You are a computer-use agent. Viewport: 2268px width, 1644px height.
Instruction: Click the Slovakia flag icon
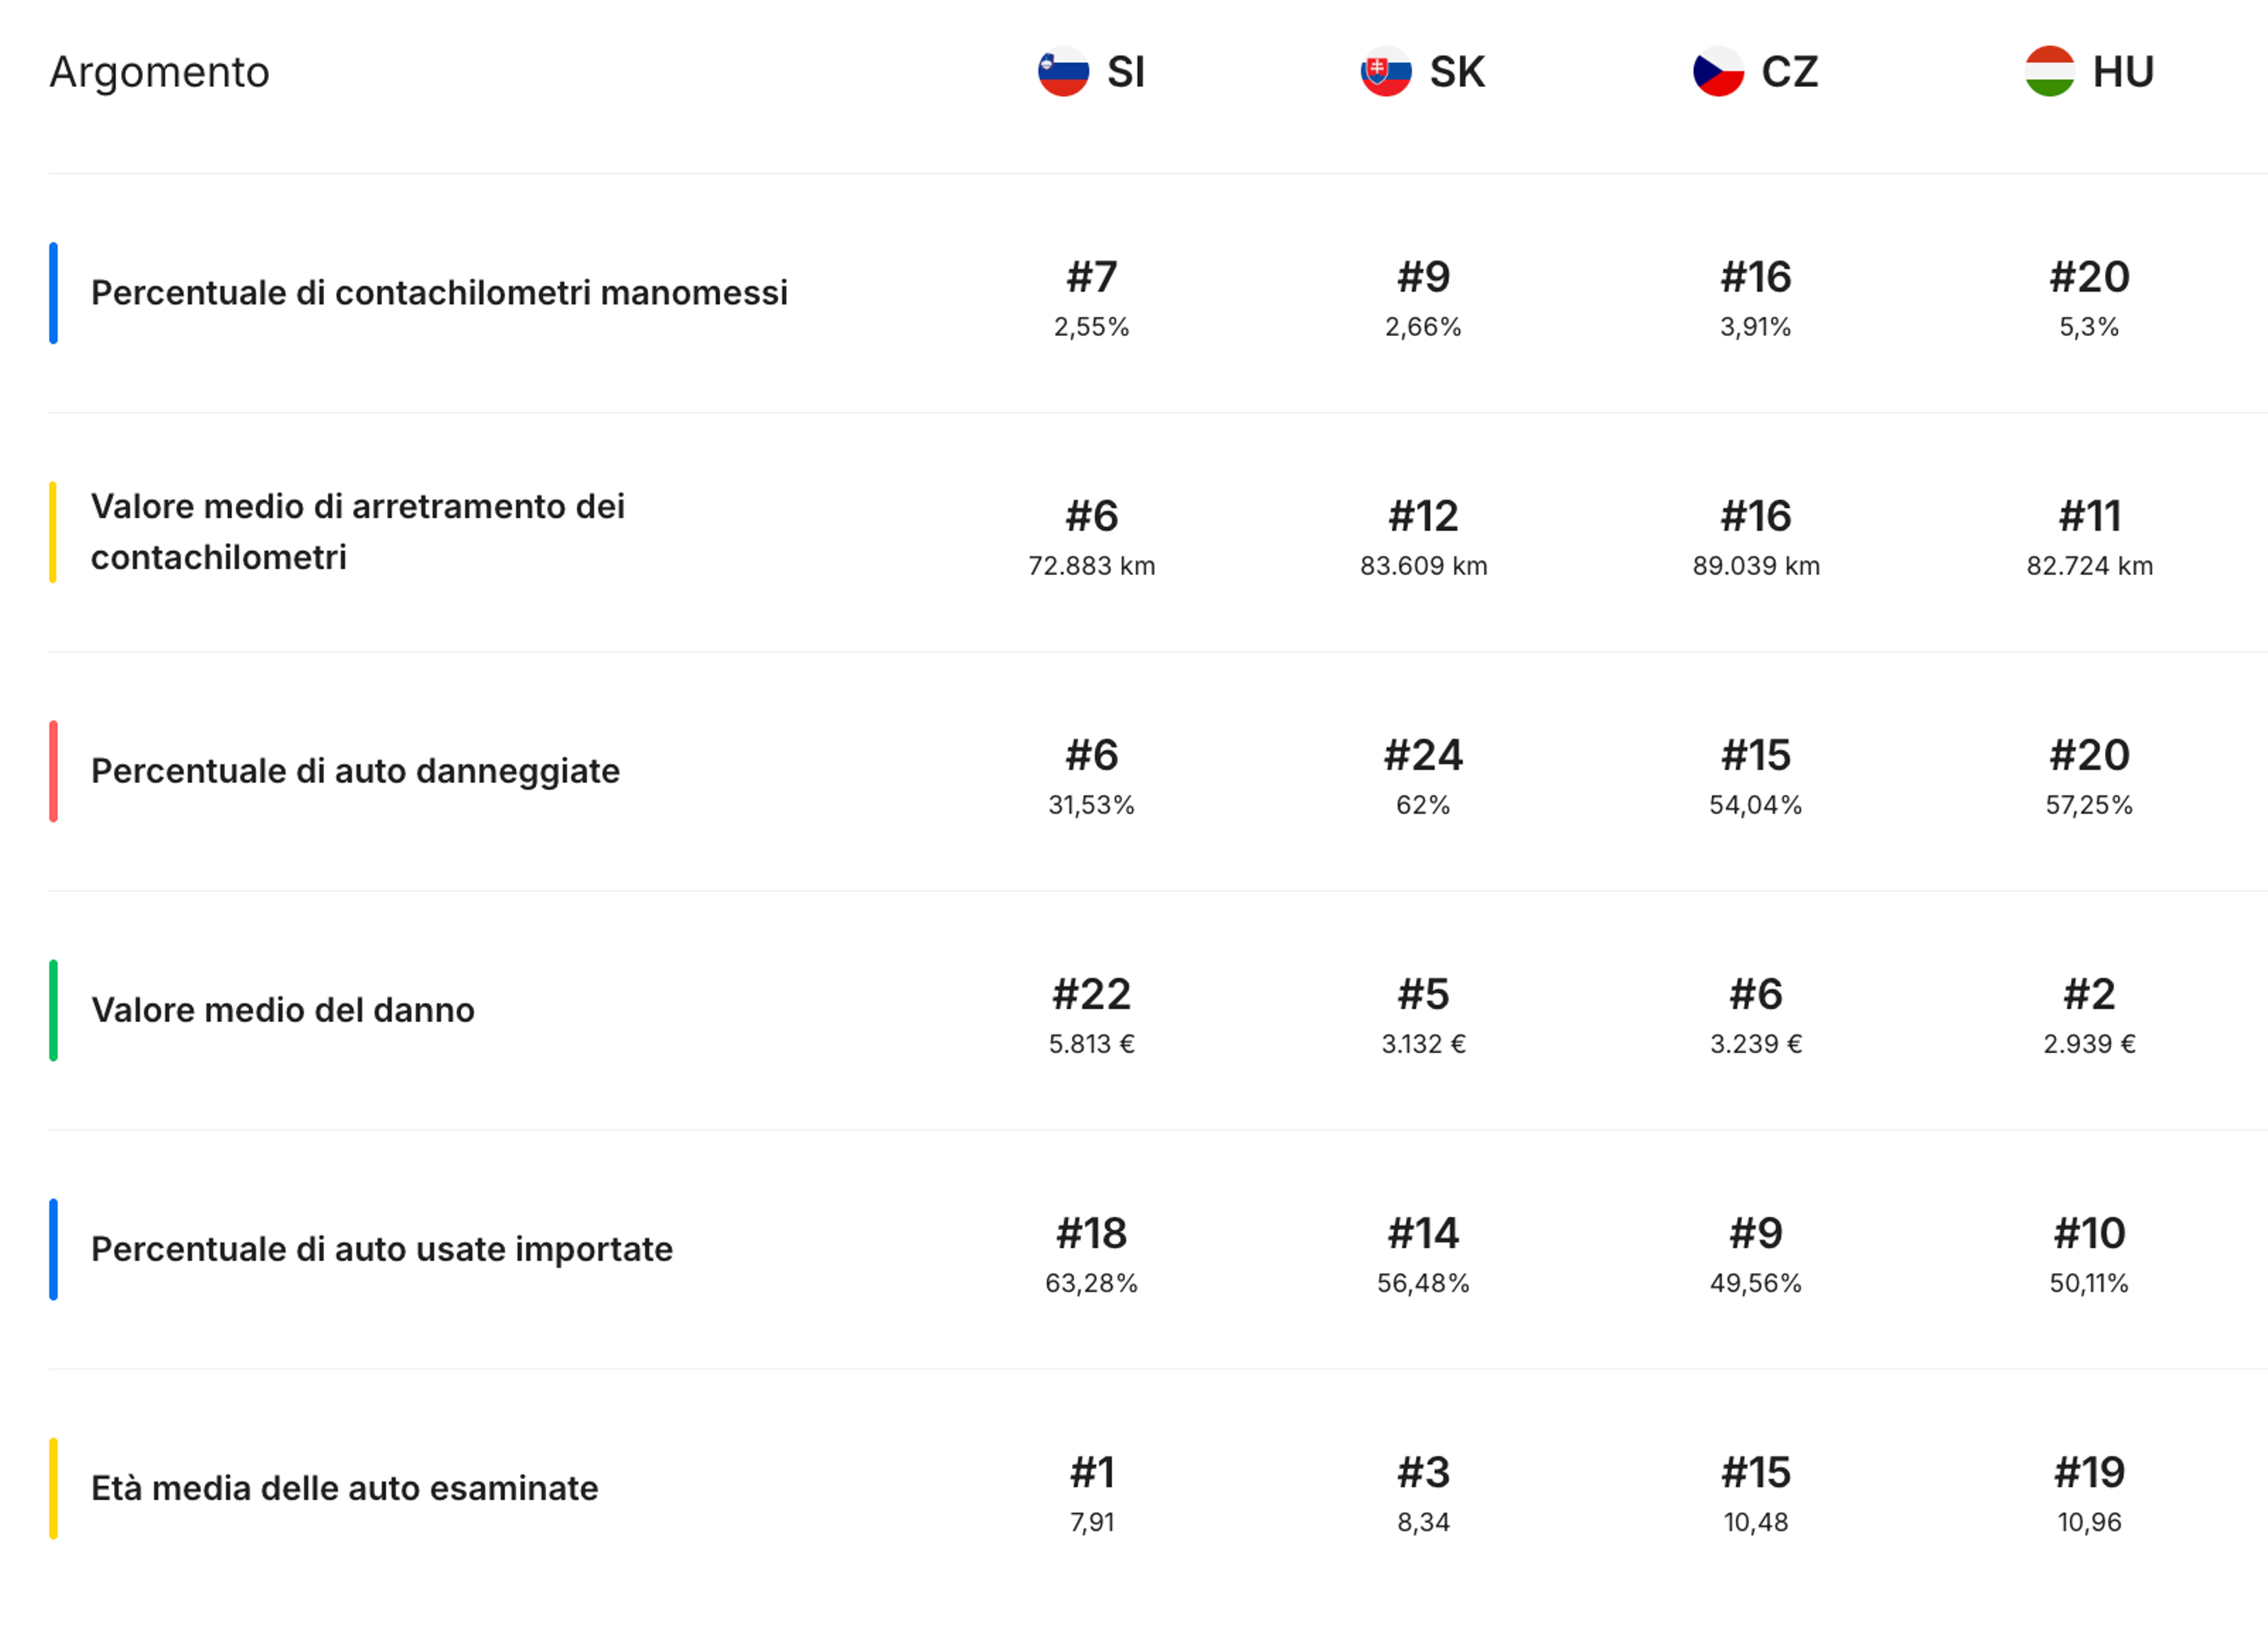click(x=1386, y=71)
